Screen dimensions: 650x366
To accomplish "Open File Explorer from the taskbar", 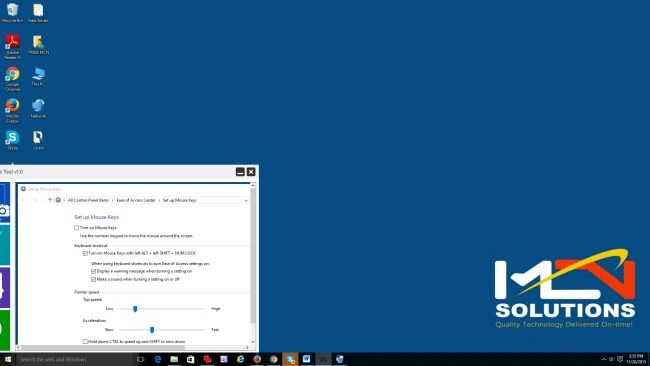I will (x=174, y=359).
